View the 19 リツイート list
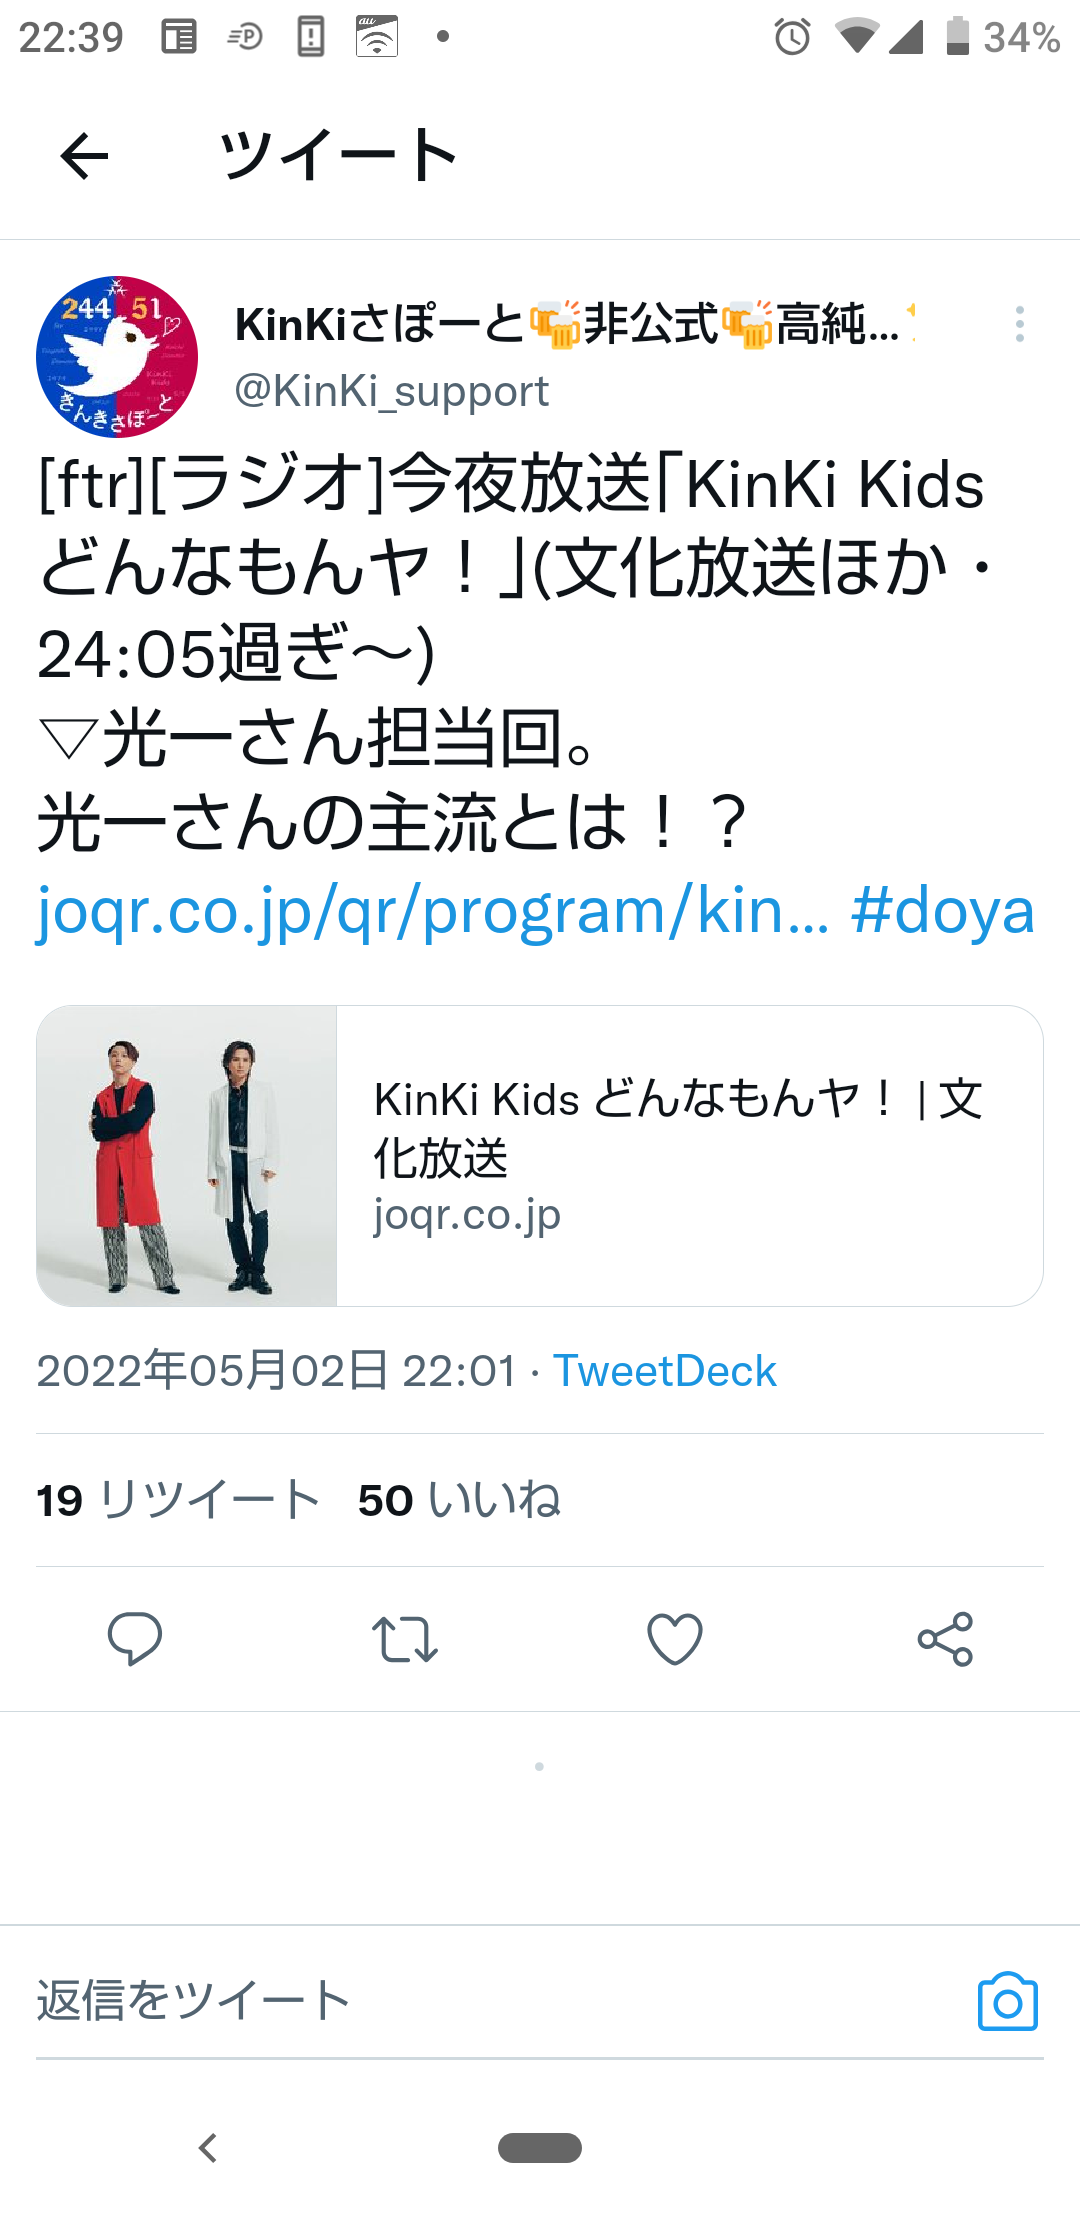Image resolution: width=1080 pixels, height=2220 pixels. click(179, 1500)
